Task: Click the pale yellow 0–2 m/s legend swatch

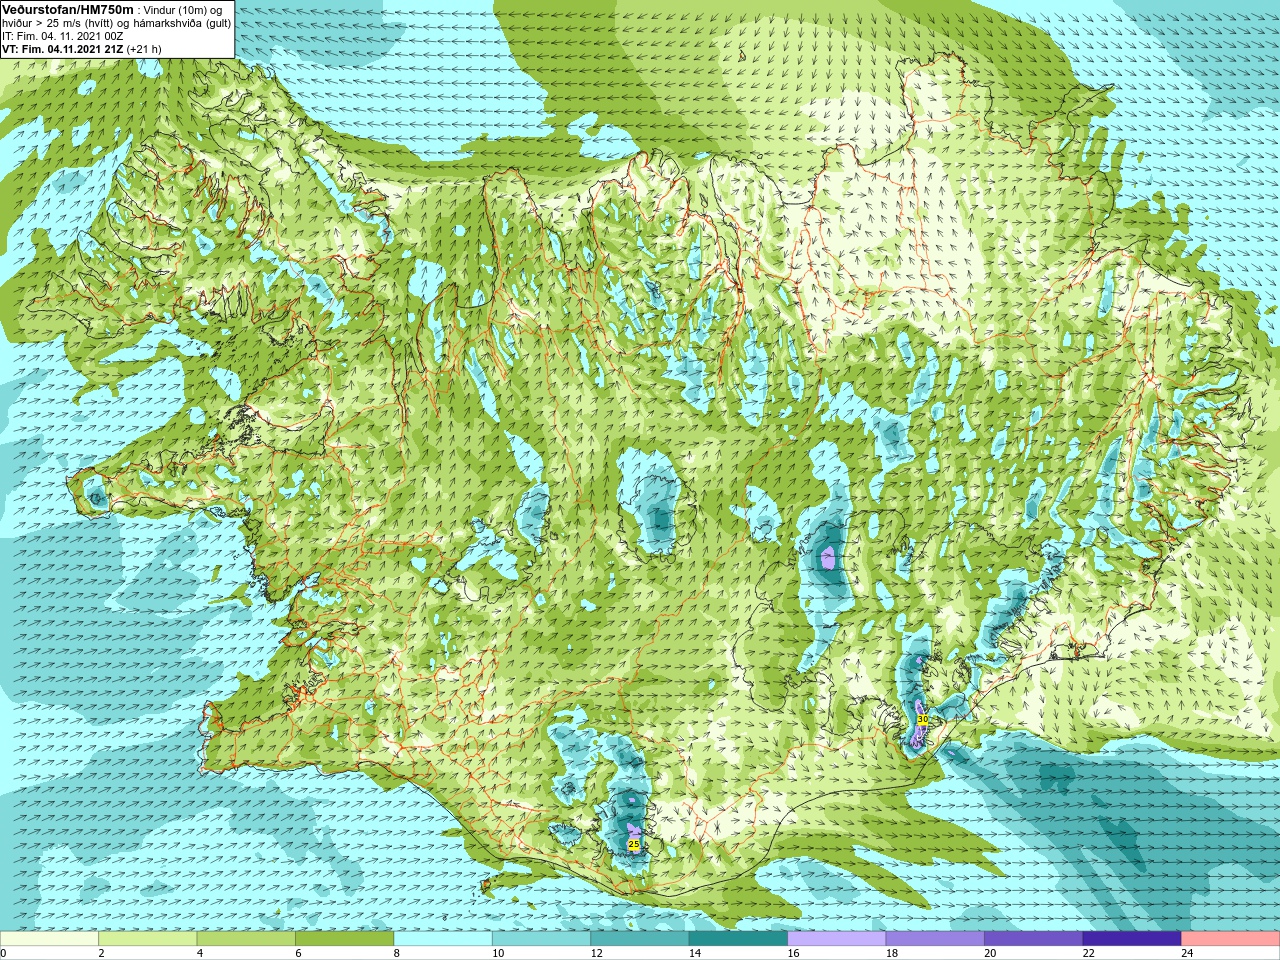Action: [49, 939]
